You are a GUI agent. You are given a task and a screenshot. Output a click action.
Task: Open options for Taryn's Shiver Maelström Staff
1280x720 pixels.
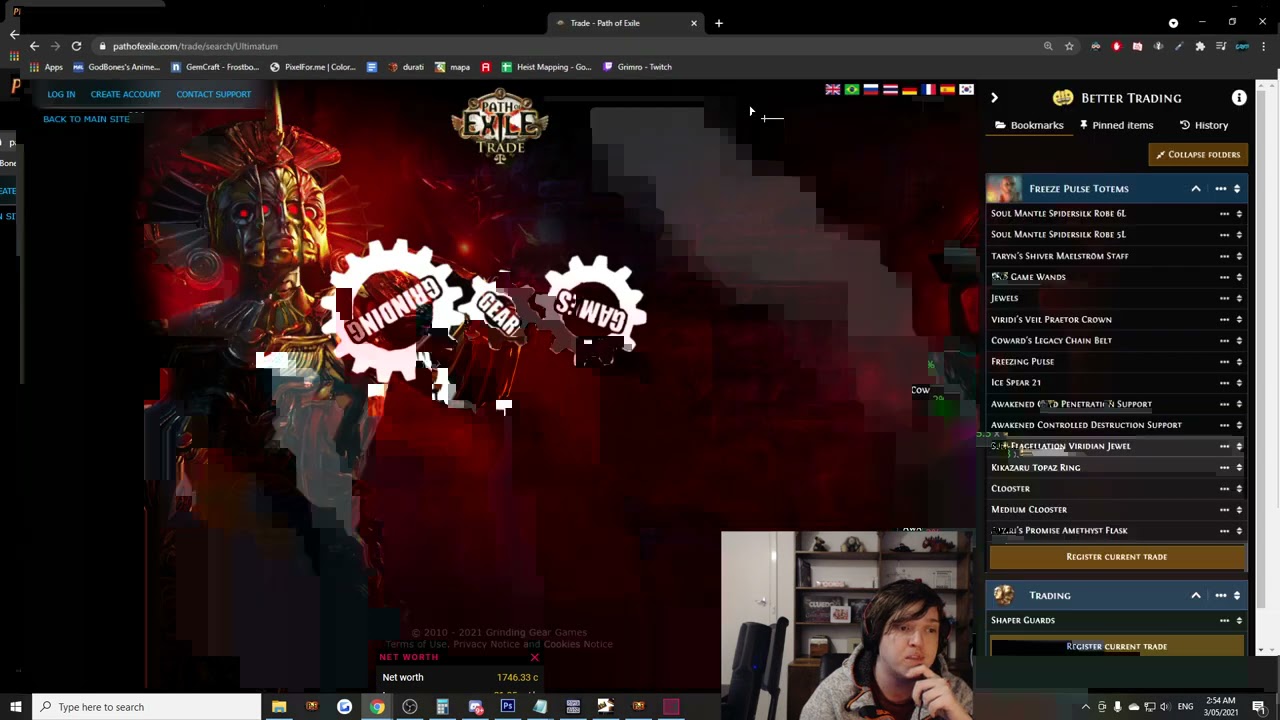(1224, 256)
